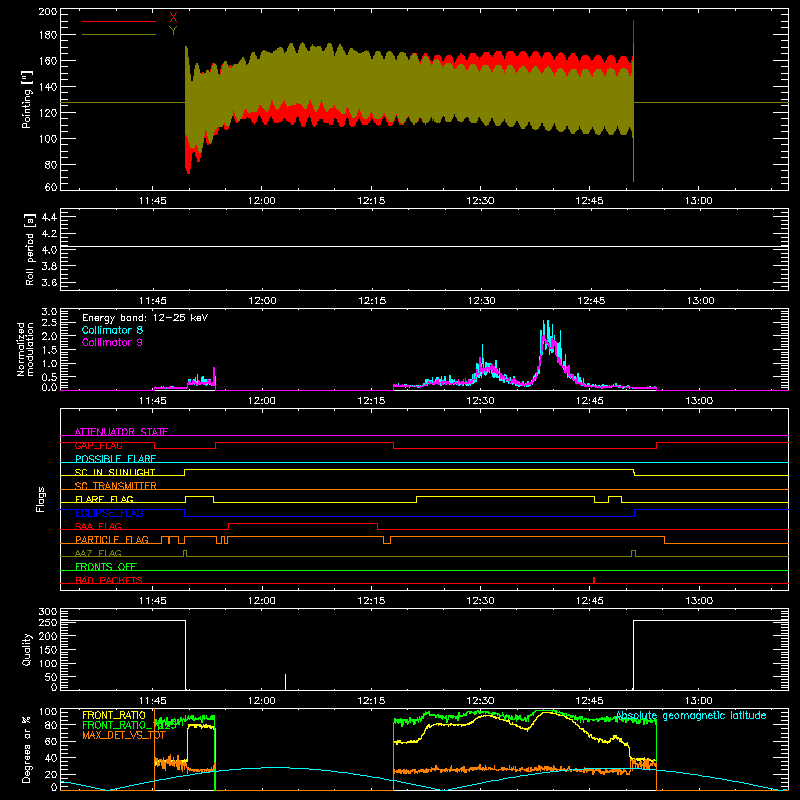This screenshot has width=800, height=800.
Task: Click the white roll period line
Action: pos(424,247)
